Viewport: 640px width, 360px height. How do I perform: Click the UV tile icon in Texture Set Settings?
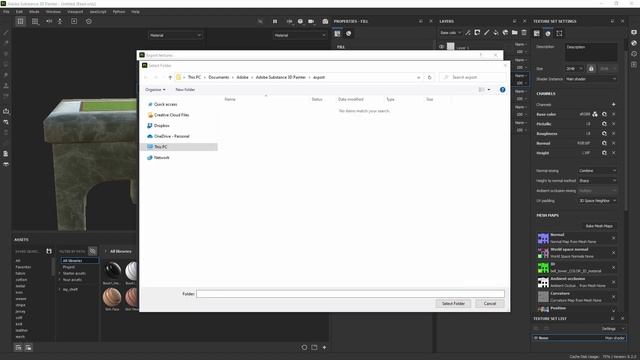click(559, 33)
